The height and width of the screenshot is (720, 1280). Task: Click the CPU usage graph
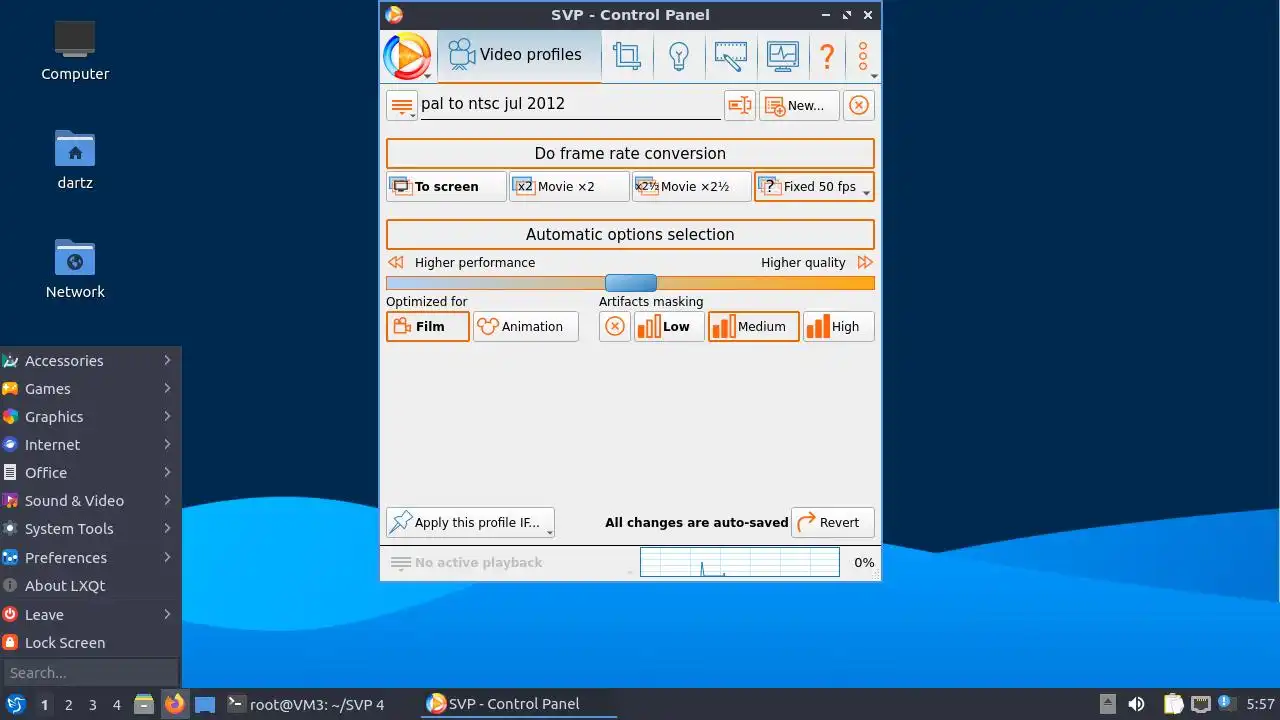(740, 562)
